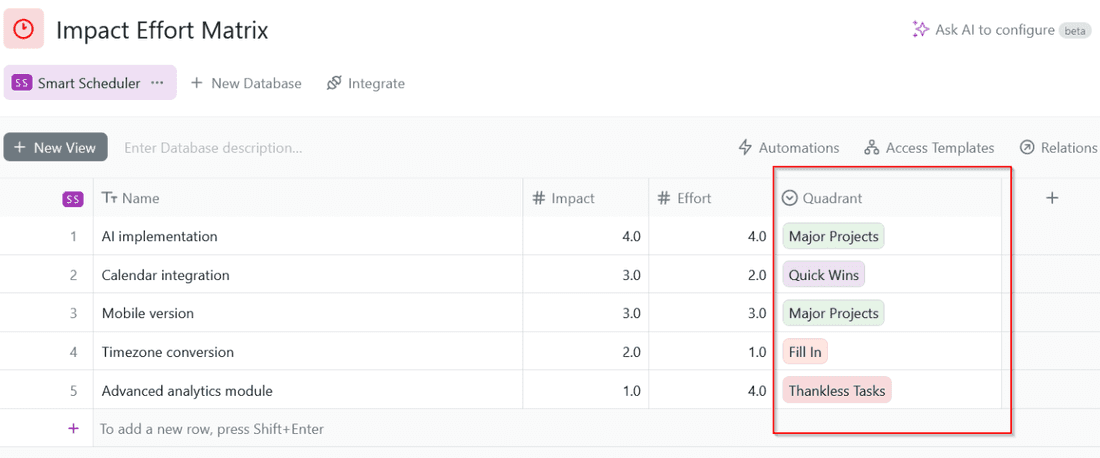The height and width of the screenshot is (458, 1100).
Task: Open Fill In dropdown for Timezone conversion
Action: 806,352
